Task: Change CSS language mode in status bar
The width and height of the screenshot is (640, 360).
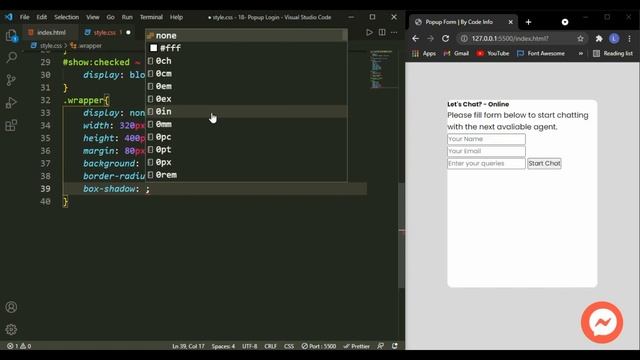Action: [289, 346]
